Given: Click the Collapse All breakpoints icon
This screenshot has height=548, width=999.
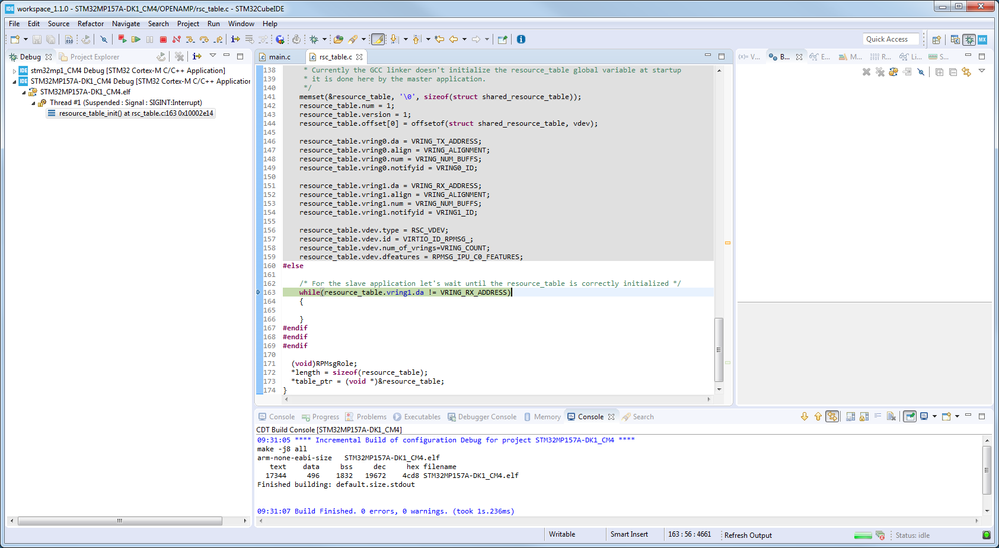Looking at the screenshot, I should click(953, 72).
